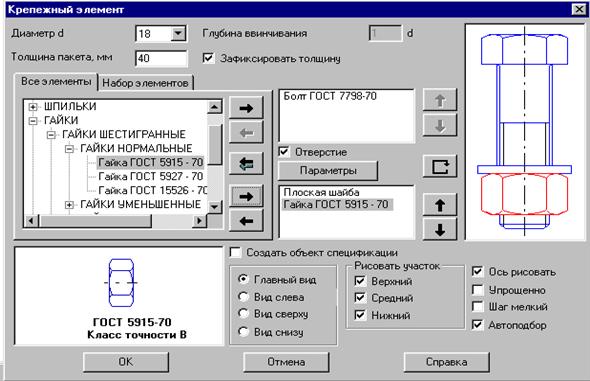Expand the ШПИЛЬКИ tree node
The width and height of the screenshot is (590, 381).
pos(33,107)
